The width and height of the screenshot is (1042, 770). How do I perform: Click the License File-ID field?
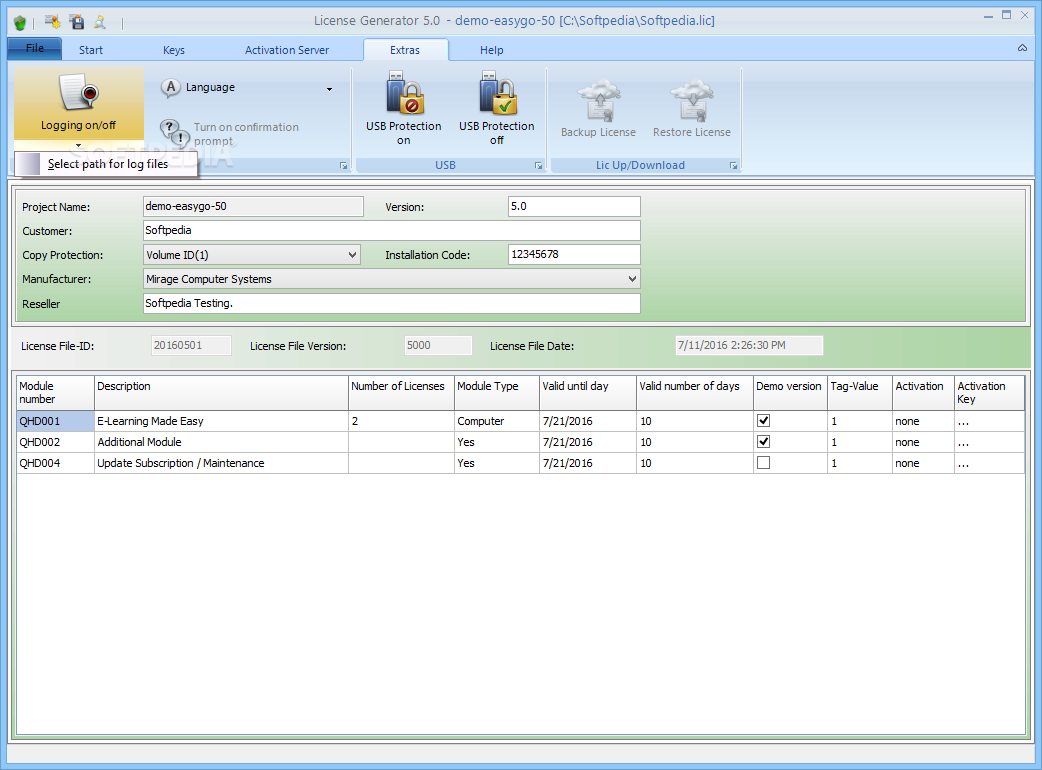pyautogui.click(x=191, y=345)
